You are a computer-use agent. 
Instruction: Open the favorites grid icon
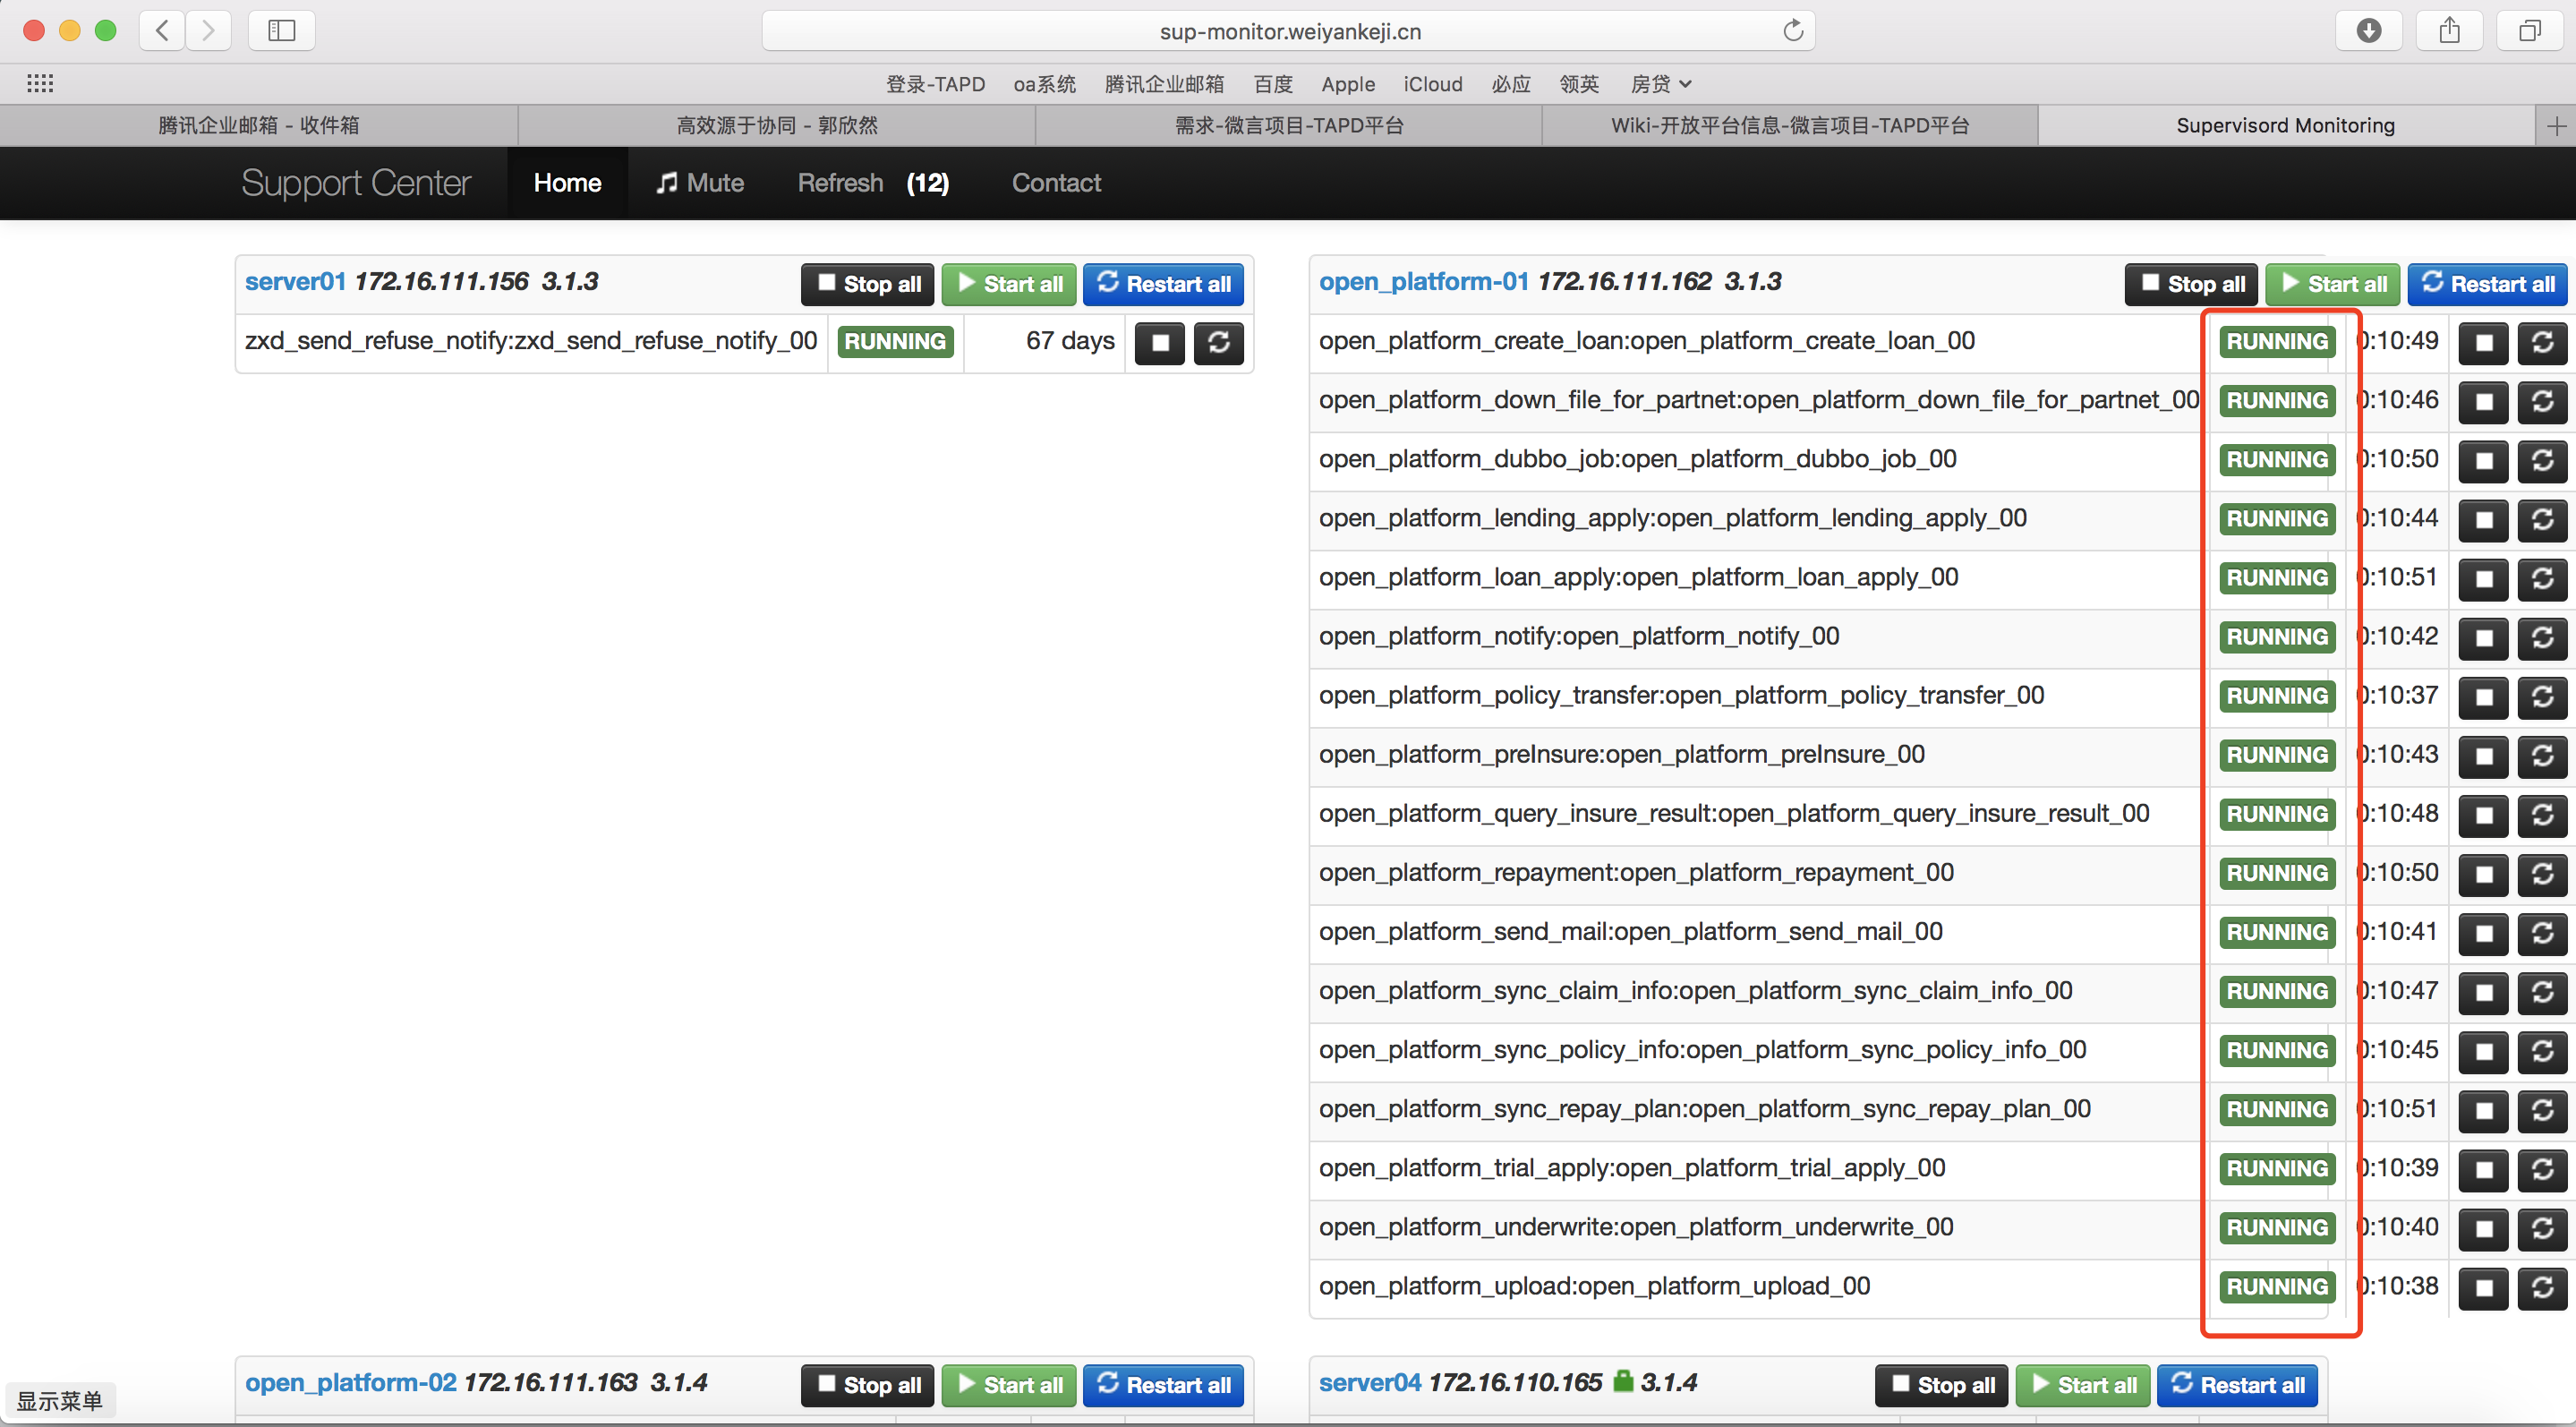click(x=40, y=84)
